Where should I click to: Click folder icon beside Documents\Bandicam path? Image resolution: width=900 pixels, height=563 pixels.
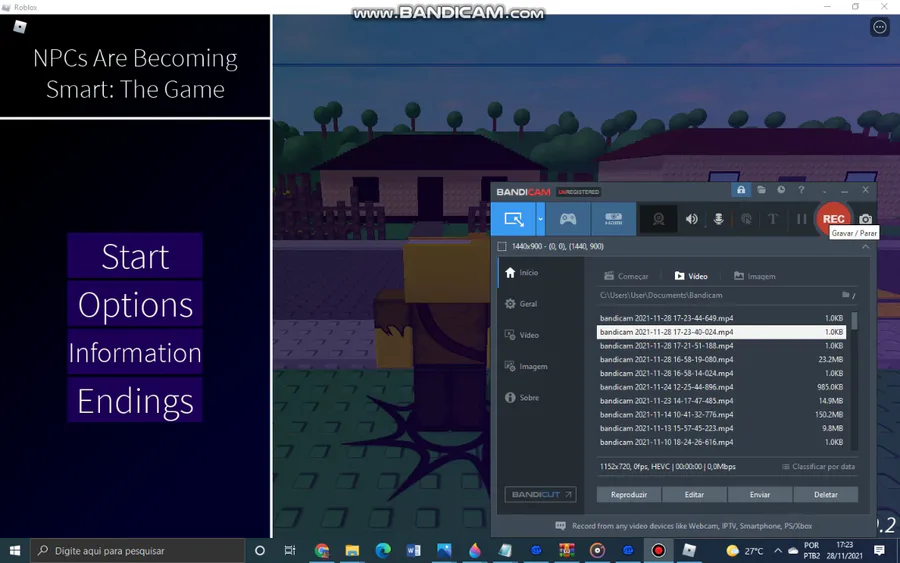pyautogui.click(x=845, y=295)
